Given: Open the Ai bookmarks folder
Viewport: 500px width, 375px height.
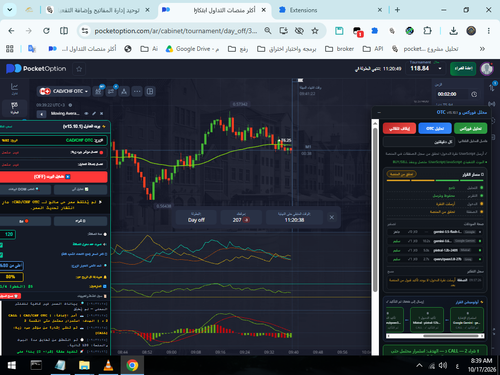Looking at the screenshot, I should [149, 49].
